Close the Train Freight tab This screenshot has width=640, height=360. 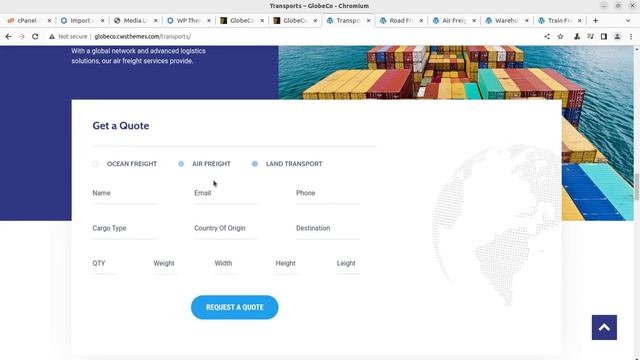pyautogui.click(x=580, y=20)
